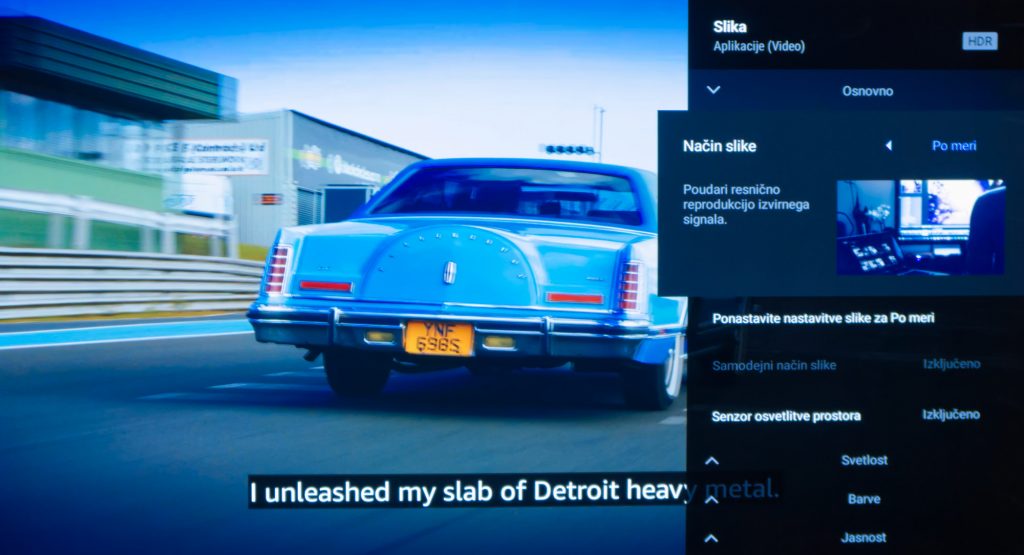Toggle Izključeno value for Senzor osvetlitve prostora
1024x555 pixels.
[951, 414]
